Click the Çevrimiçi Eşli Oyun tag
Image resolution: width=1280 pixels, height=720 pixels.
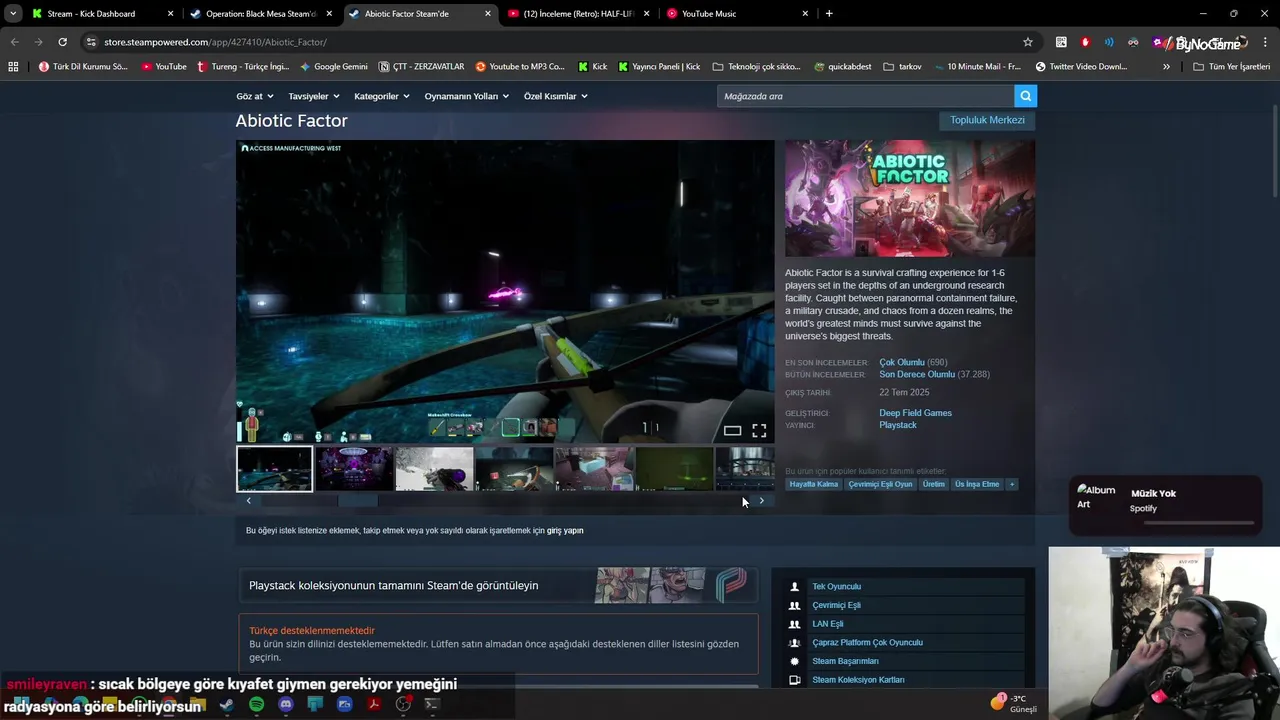pyautogui.click(x=880, y=484)
